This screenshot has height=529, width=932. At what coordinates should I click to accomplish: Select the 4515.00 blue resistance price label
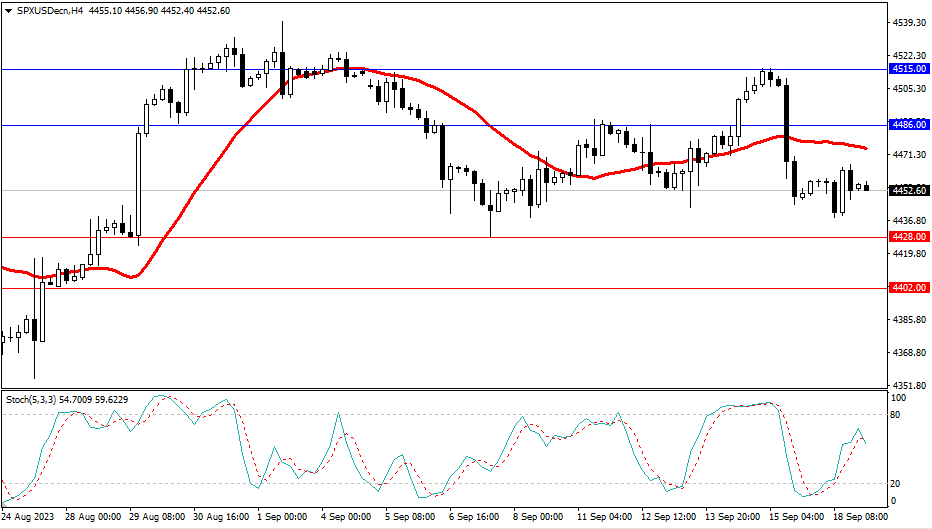click(908, 69)
